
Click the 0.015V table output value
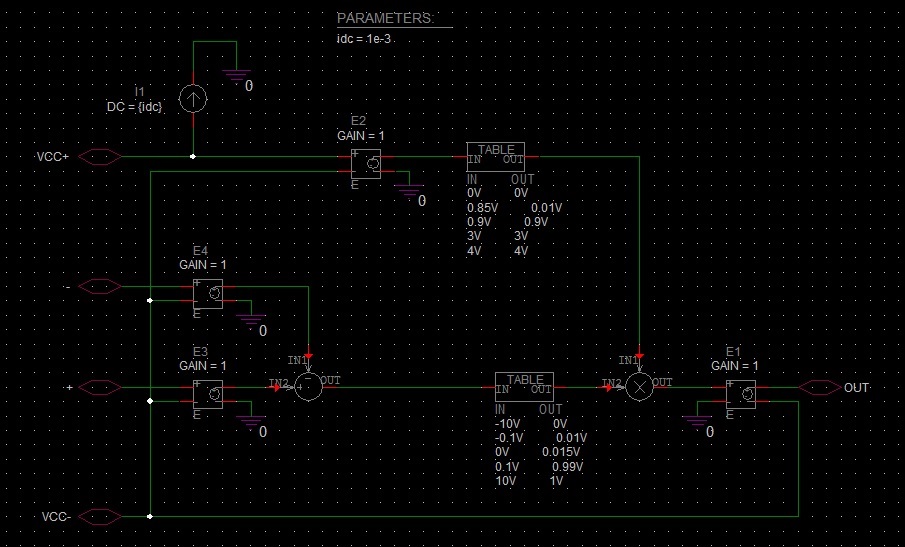(562, 452)
